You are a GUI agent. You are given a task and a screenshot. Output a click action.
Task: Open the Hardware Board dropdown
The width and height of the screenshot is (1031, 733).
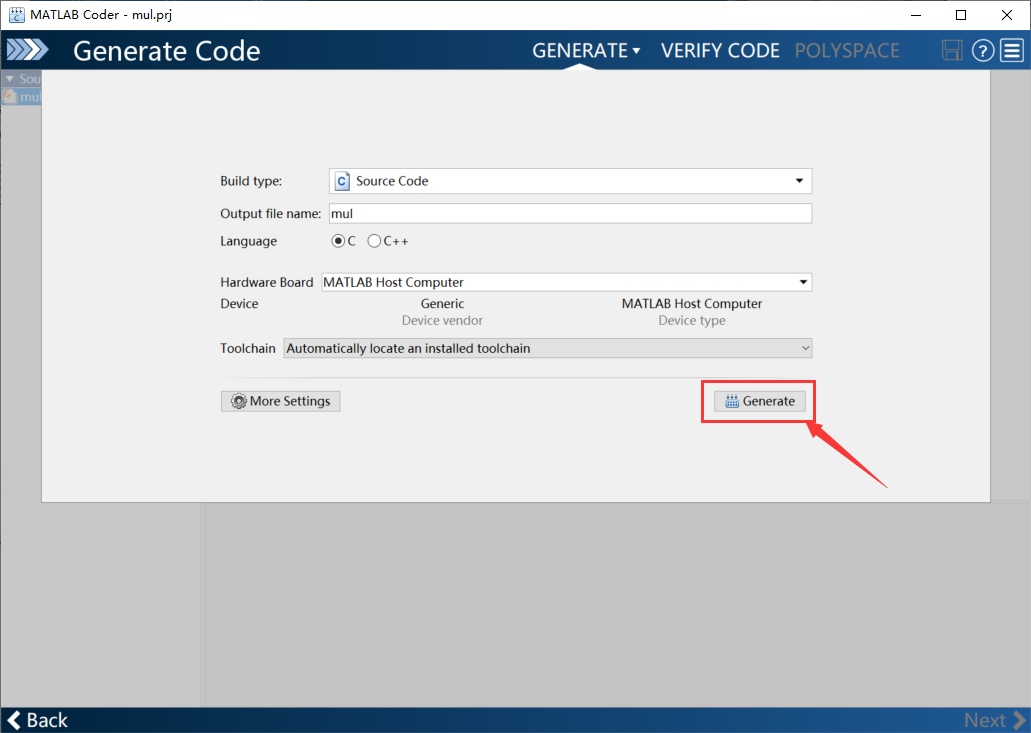point(803,282)
